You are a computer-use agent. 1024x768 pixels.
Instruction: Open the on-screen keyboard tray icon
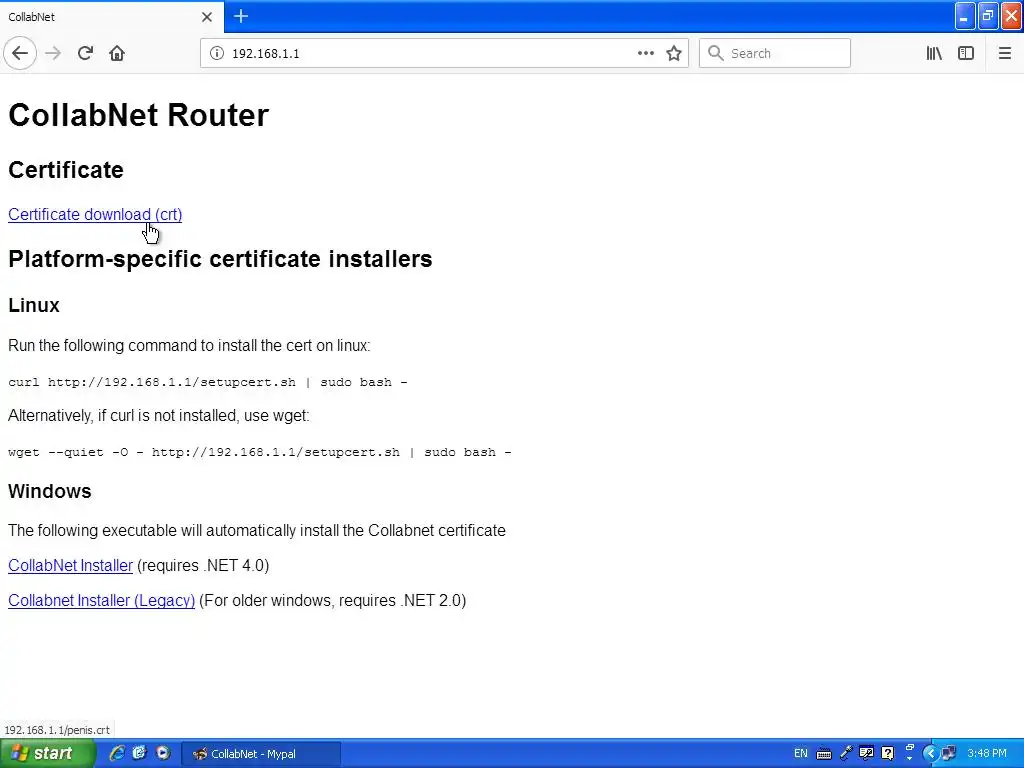coord(824,754)
